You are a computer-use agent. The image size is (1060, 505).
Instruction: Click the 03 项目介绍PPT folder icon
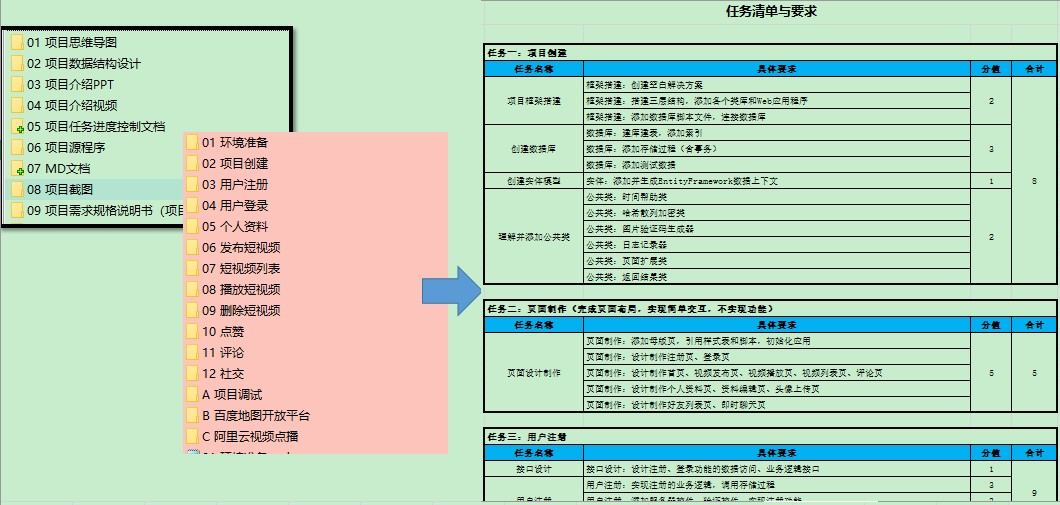[x=18, y=85]
